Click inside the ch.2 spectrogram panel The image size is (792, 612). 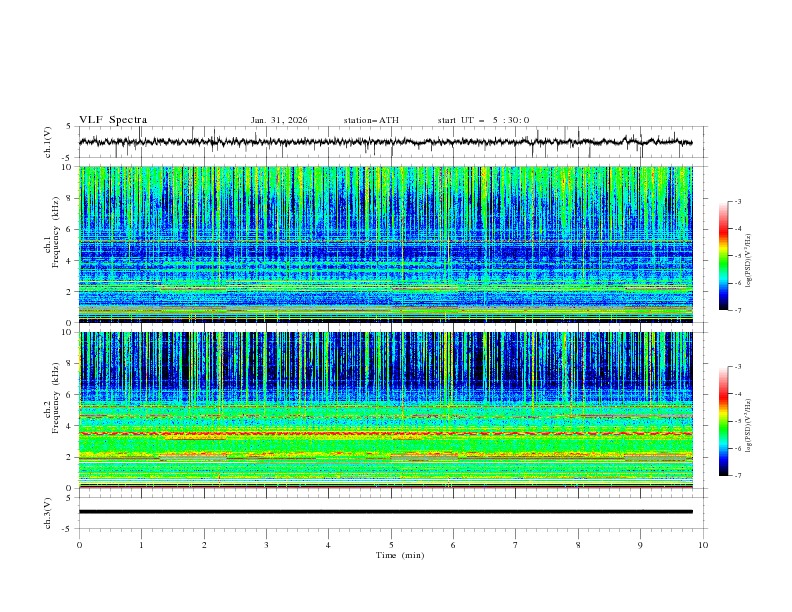390,409
